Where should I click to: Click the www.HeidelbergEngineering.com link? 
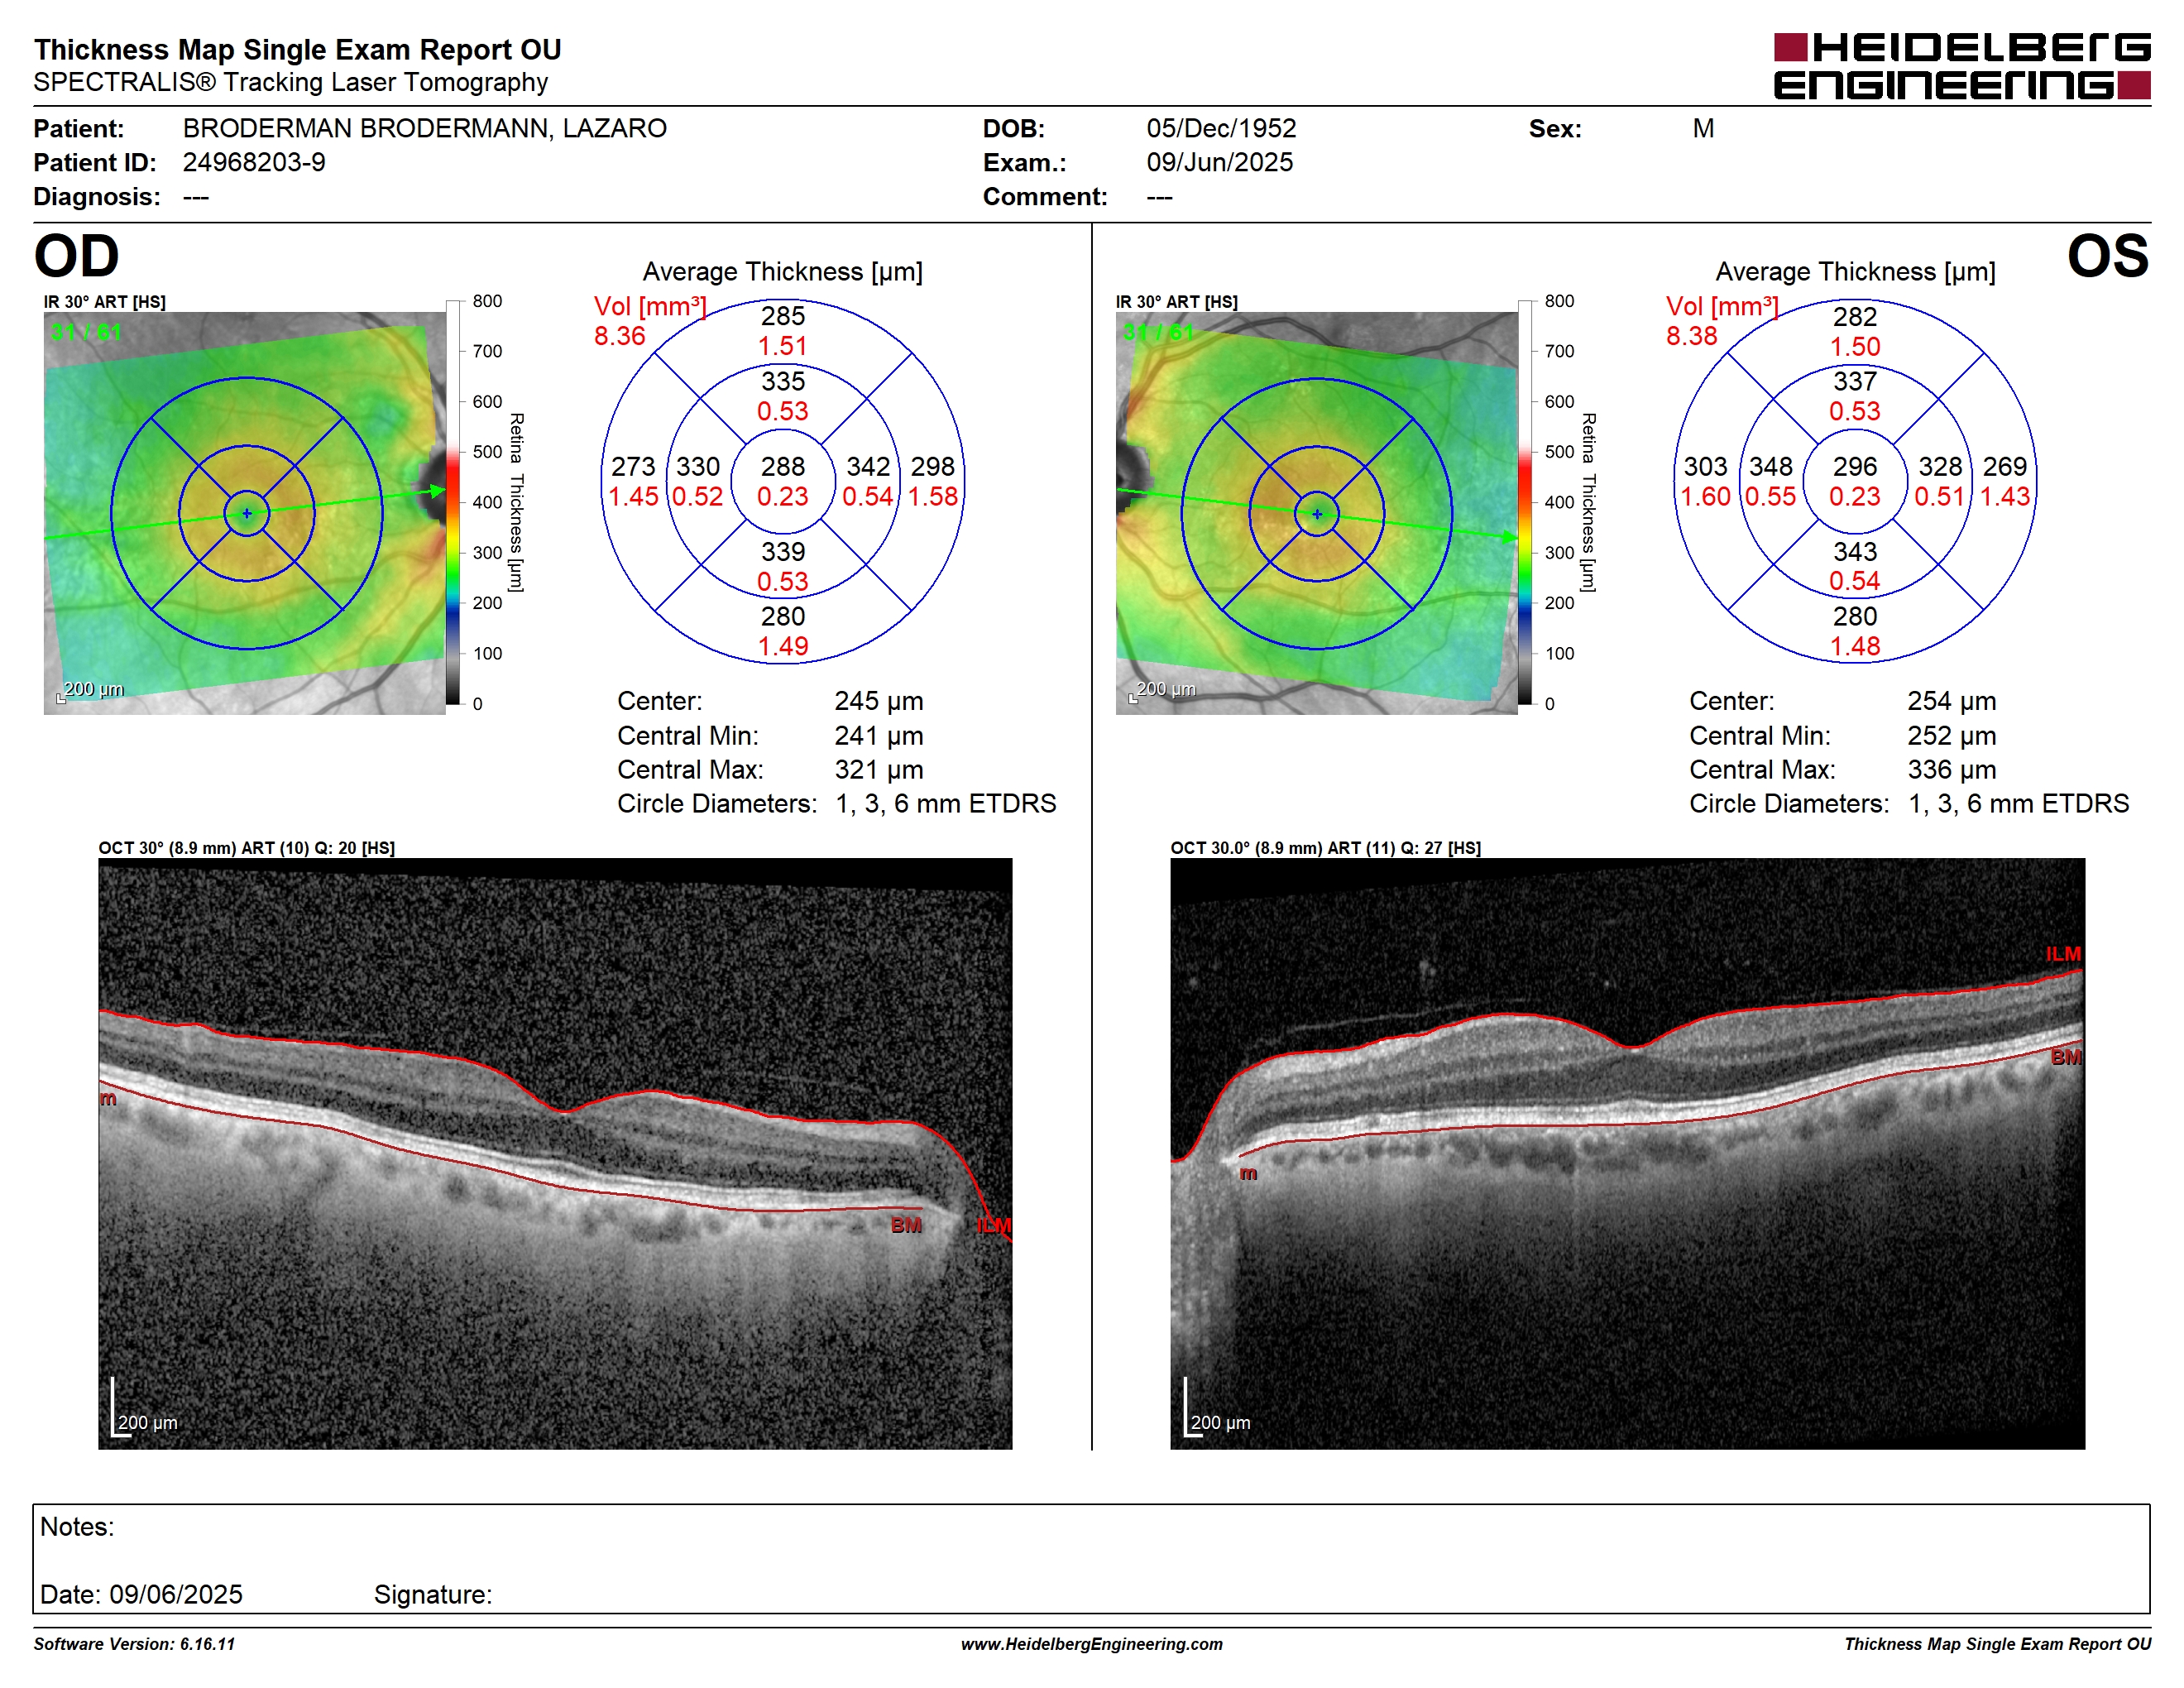pos(1092,1644)
